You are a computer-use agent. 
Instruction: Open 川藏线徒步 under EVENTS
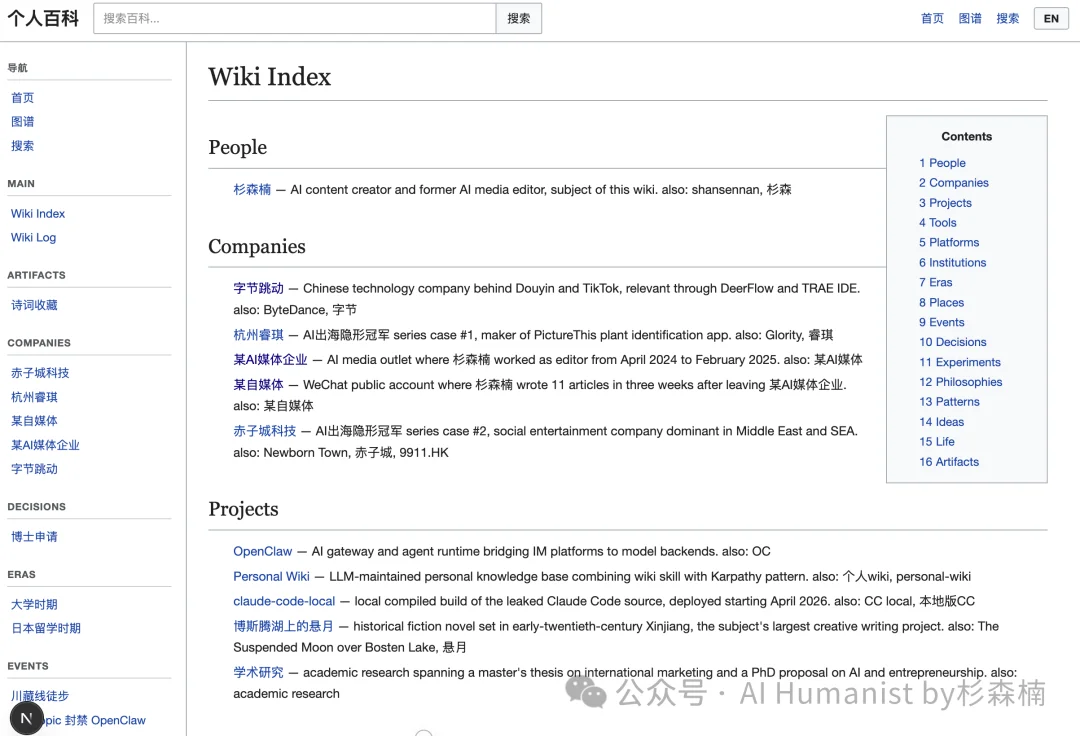point(39,695)
